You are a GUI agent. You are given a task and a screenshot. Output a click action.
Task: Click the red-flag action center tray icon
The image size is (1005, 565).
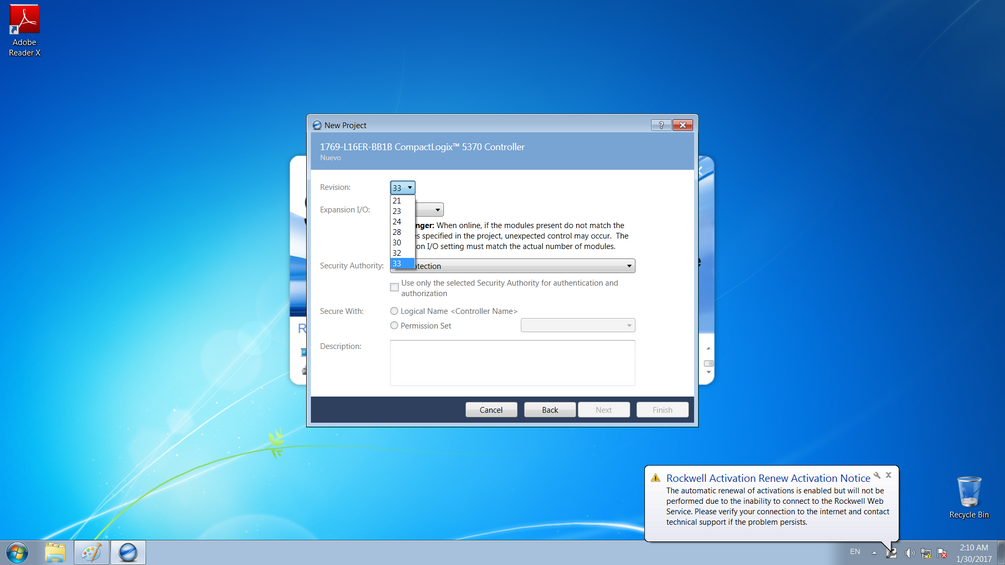click(942, 553)
